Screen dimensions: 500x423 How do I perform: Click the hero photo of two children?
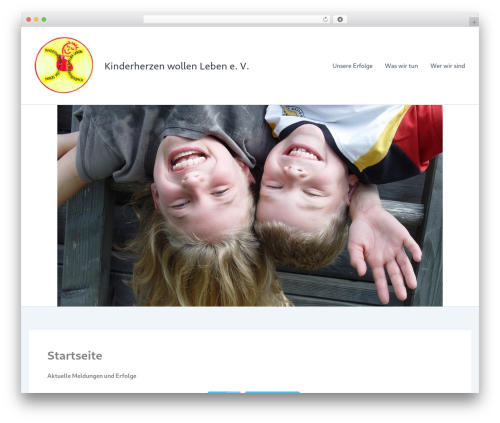click(250, 206)
